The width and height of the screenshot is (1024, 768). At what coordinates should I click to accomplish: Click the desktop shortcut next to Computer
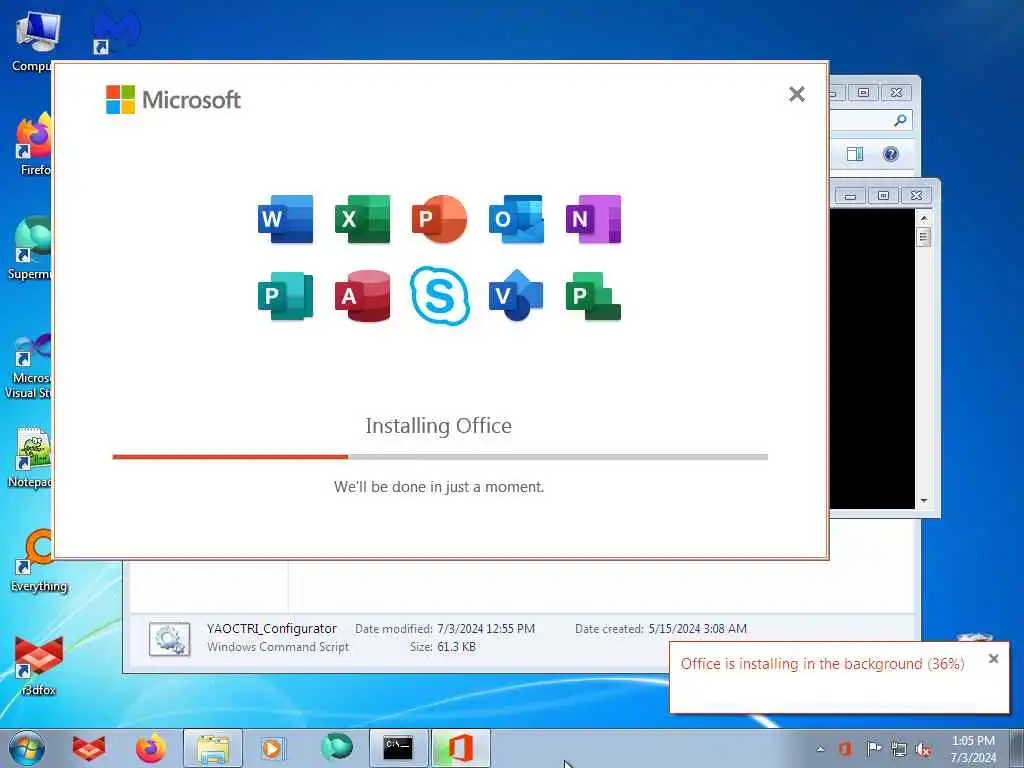tap(116, 31)
